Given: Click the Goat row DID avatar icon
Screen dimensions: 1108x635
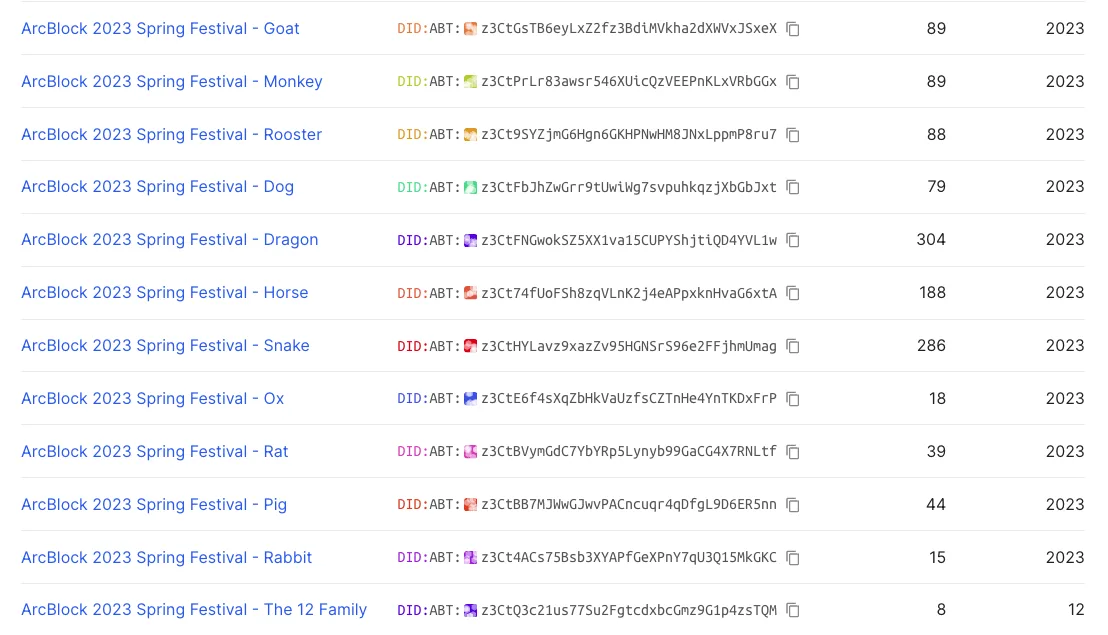Looking at the screenshot, I should pyautogui.click(x=470, y=29).
